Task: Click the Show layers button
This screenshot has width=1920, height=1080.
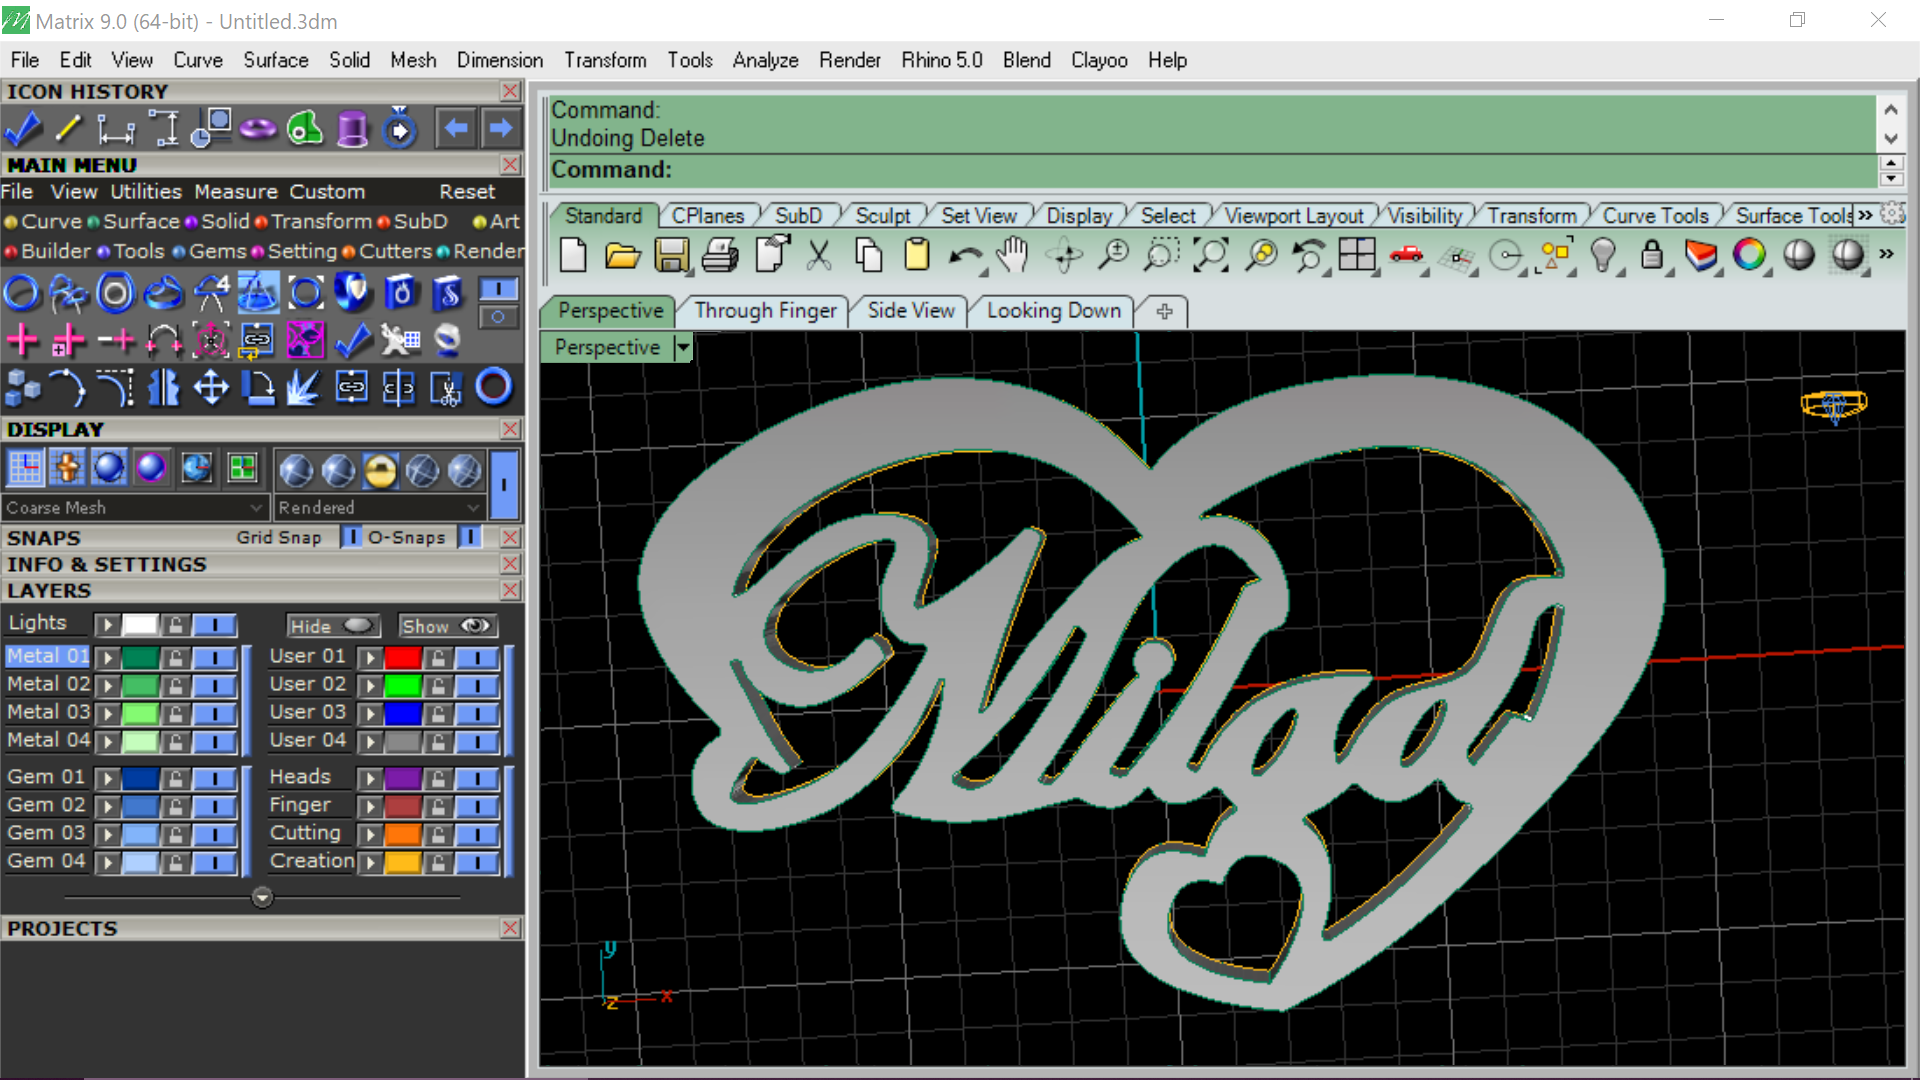Action: 447,626
